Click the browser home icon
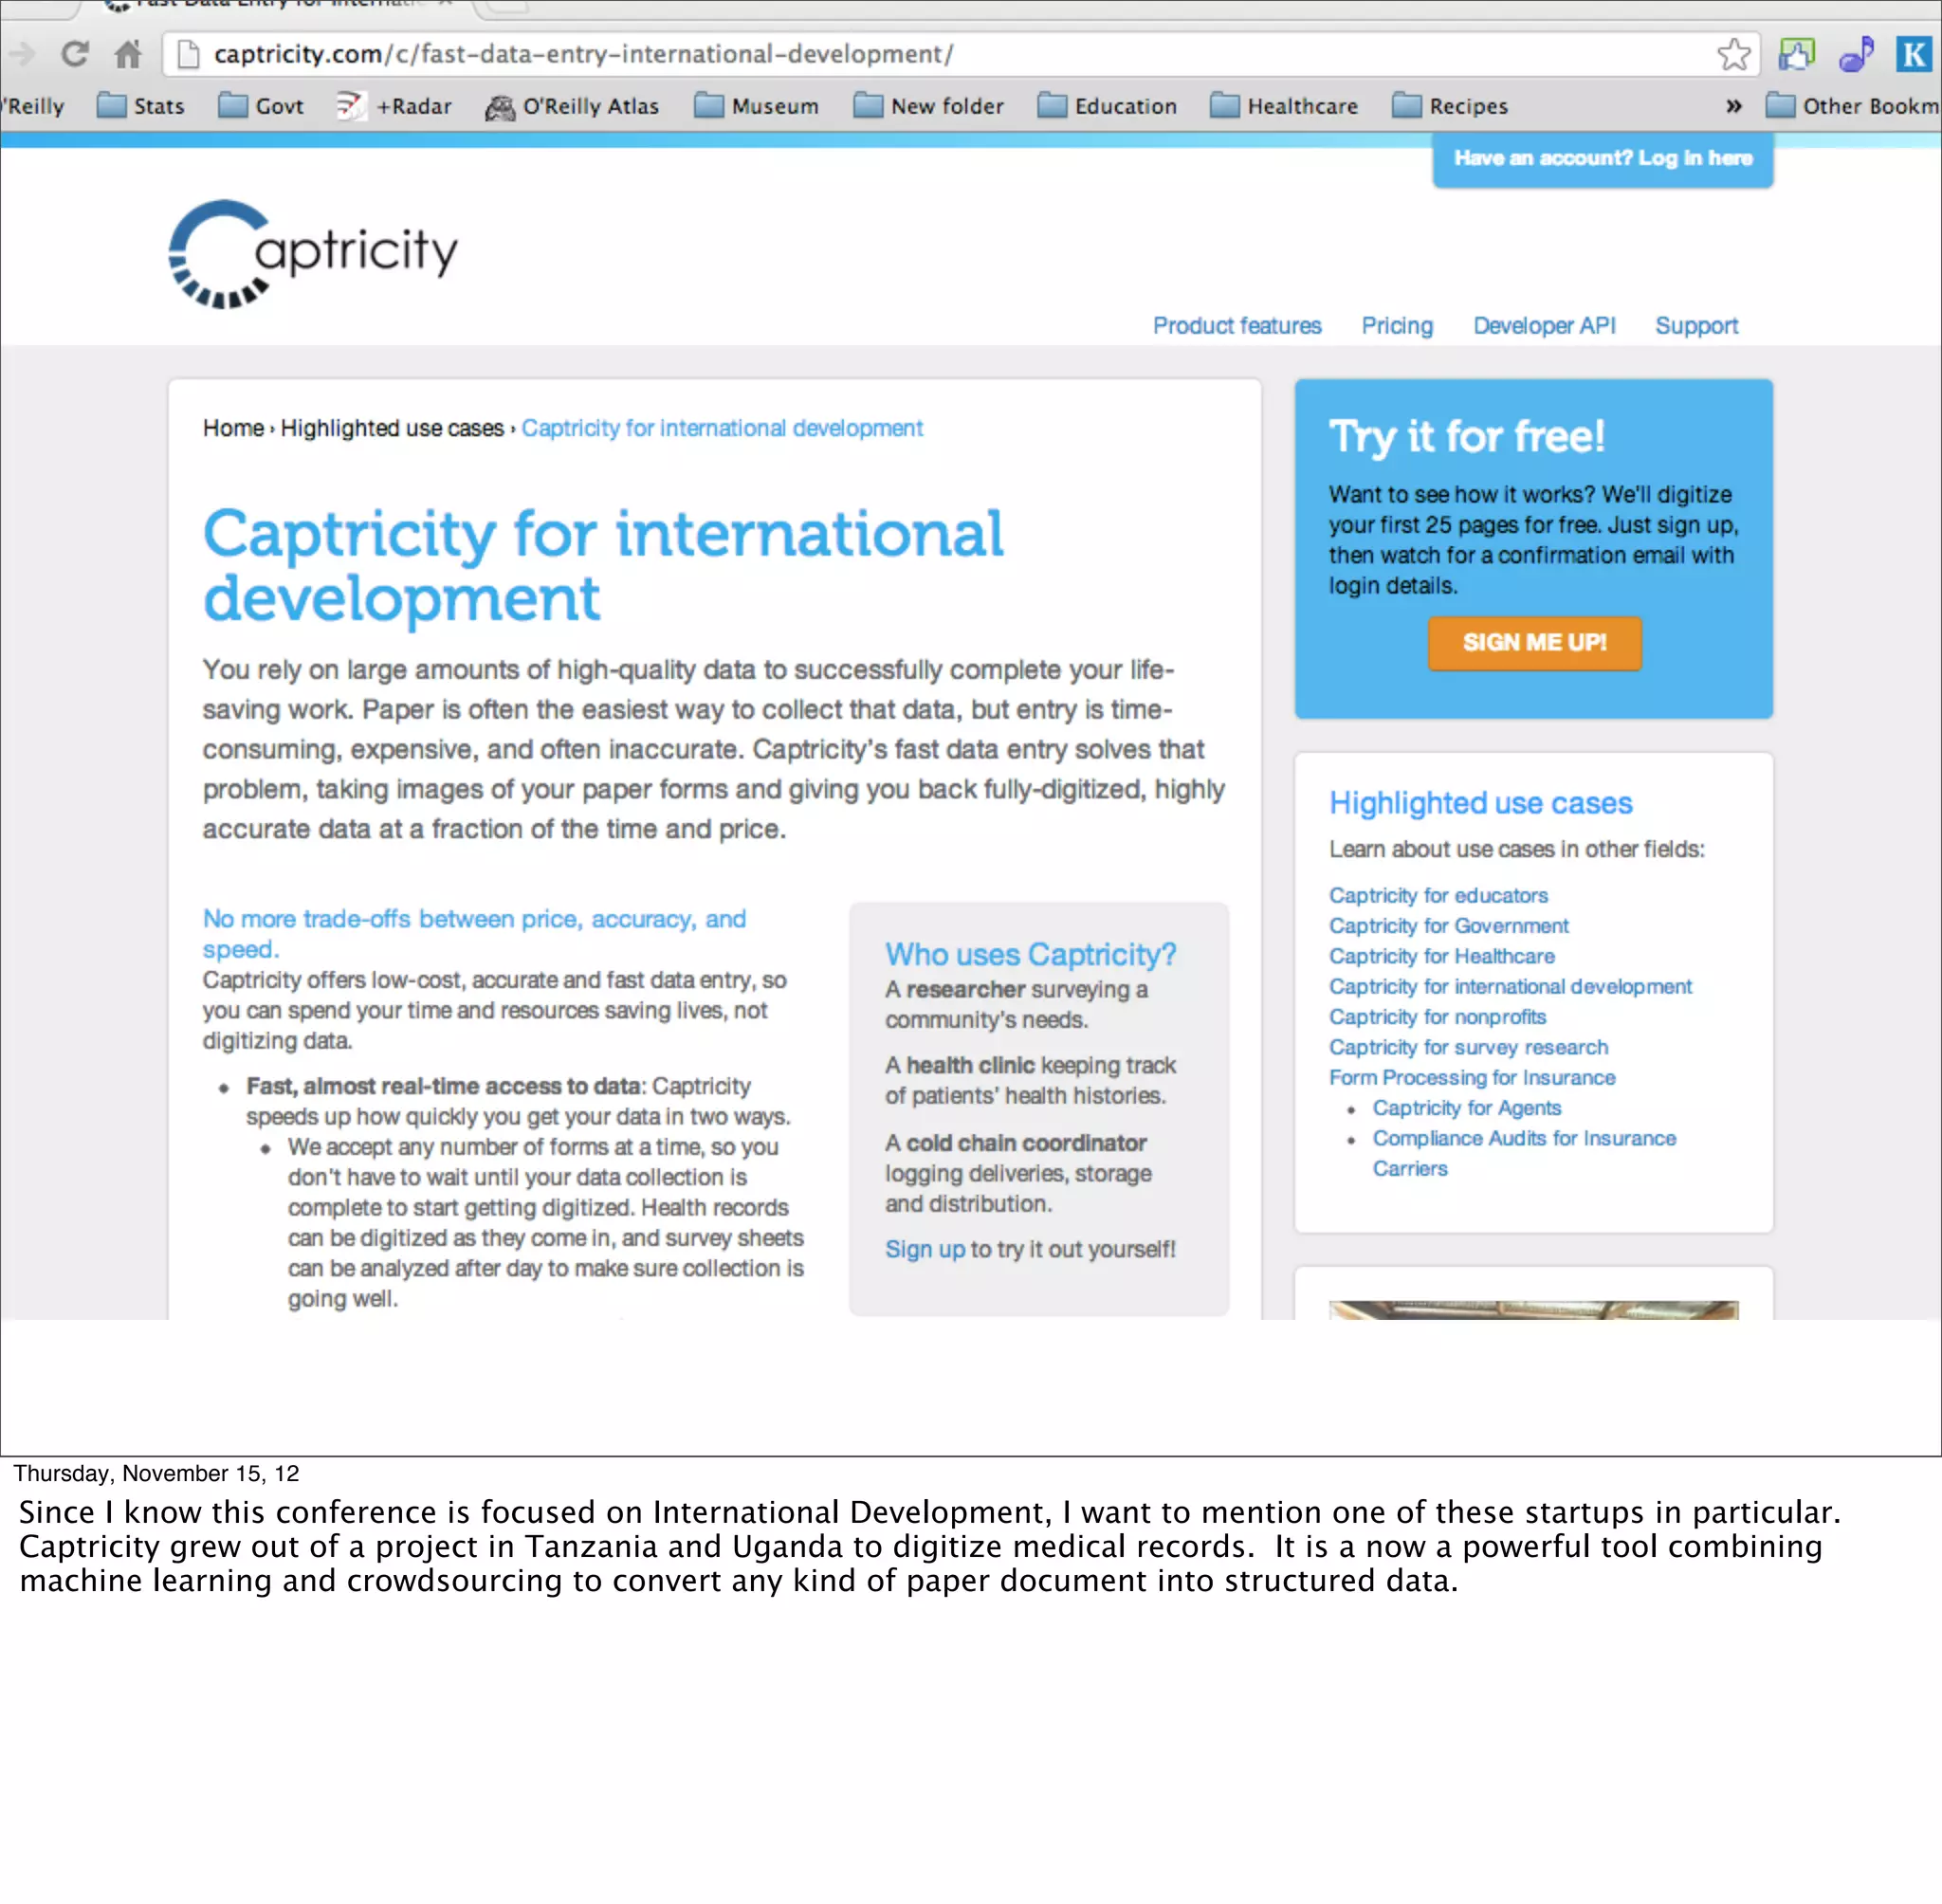 [x=128, y=53]
